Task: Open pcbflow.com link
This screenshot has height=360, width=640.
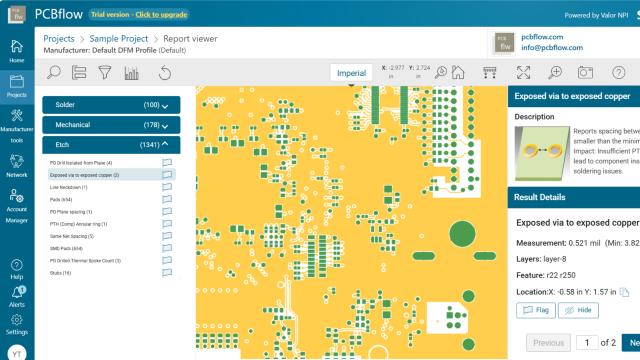Action: point(542,37)
